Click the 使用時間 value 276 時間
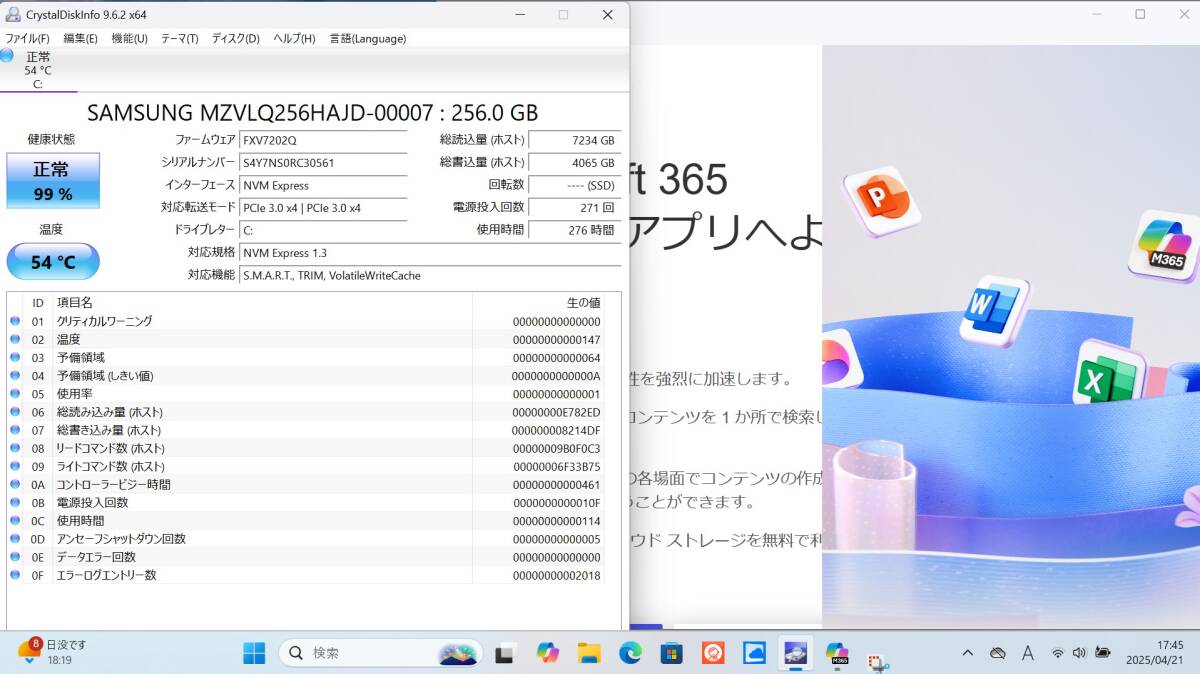The image size is (1200, 674). 574,230
